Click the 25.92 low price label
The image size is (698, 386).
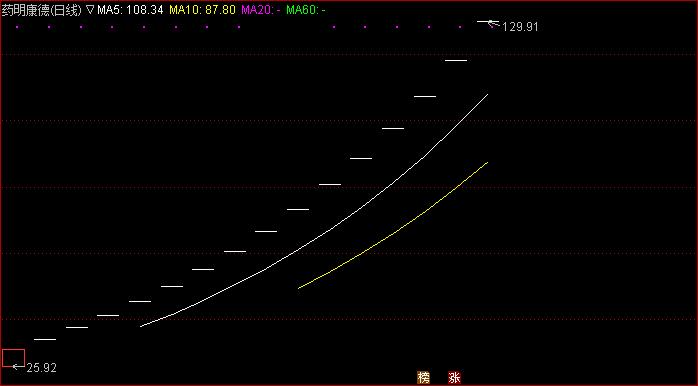tap(42, 368)
